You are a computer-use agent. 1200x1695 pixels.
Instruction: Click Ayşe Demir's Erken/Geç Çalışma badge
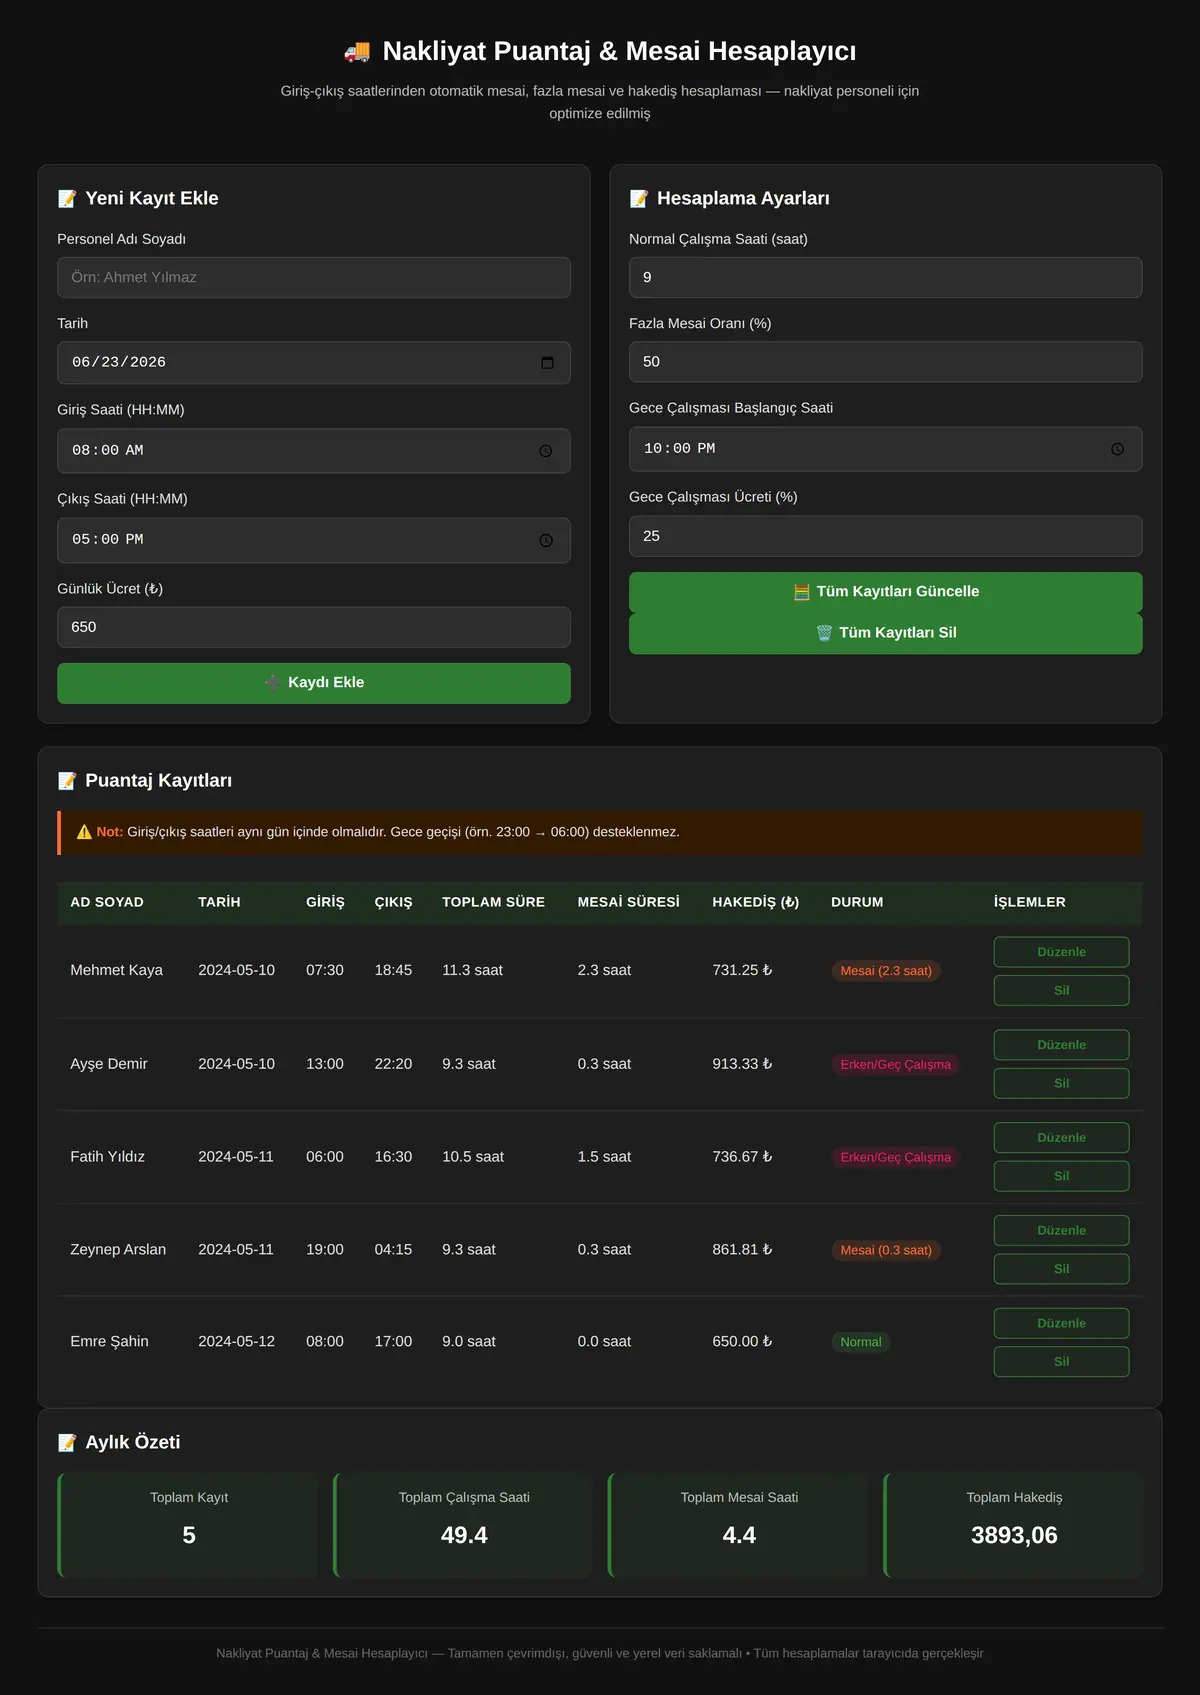click(x=896, y=1064)
